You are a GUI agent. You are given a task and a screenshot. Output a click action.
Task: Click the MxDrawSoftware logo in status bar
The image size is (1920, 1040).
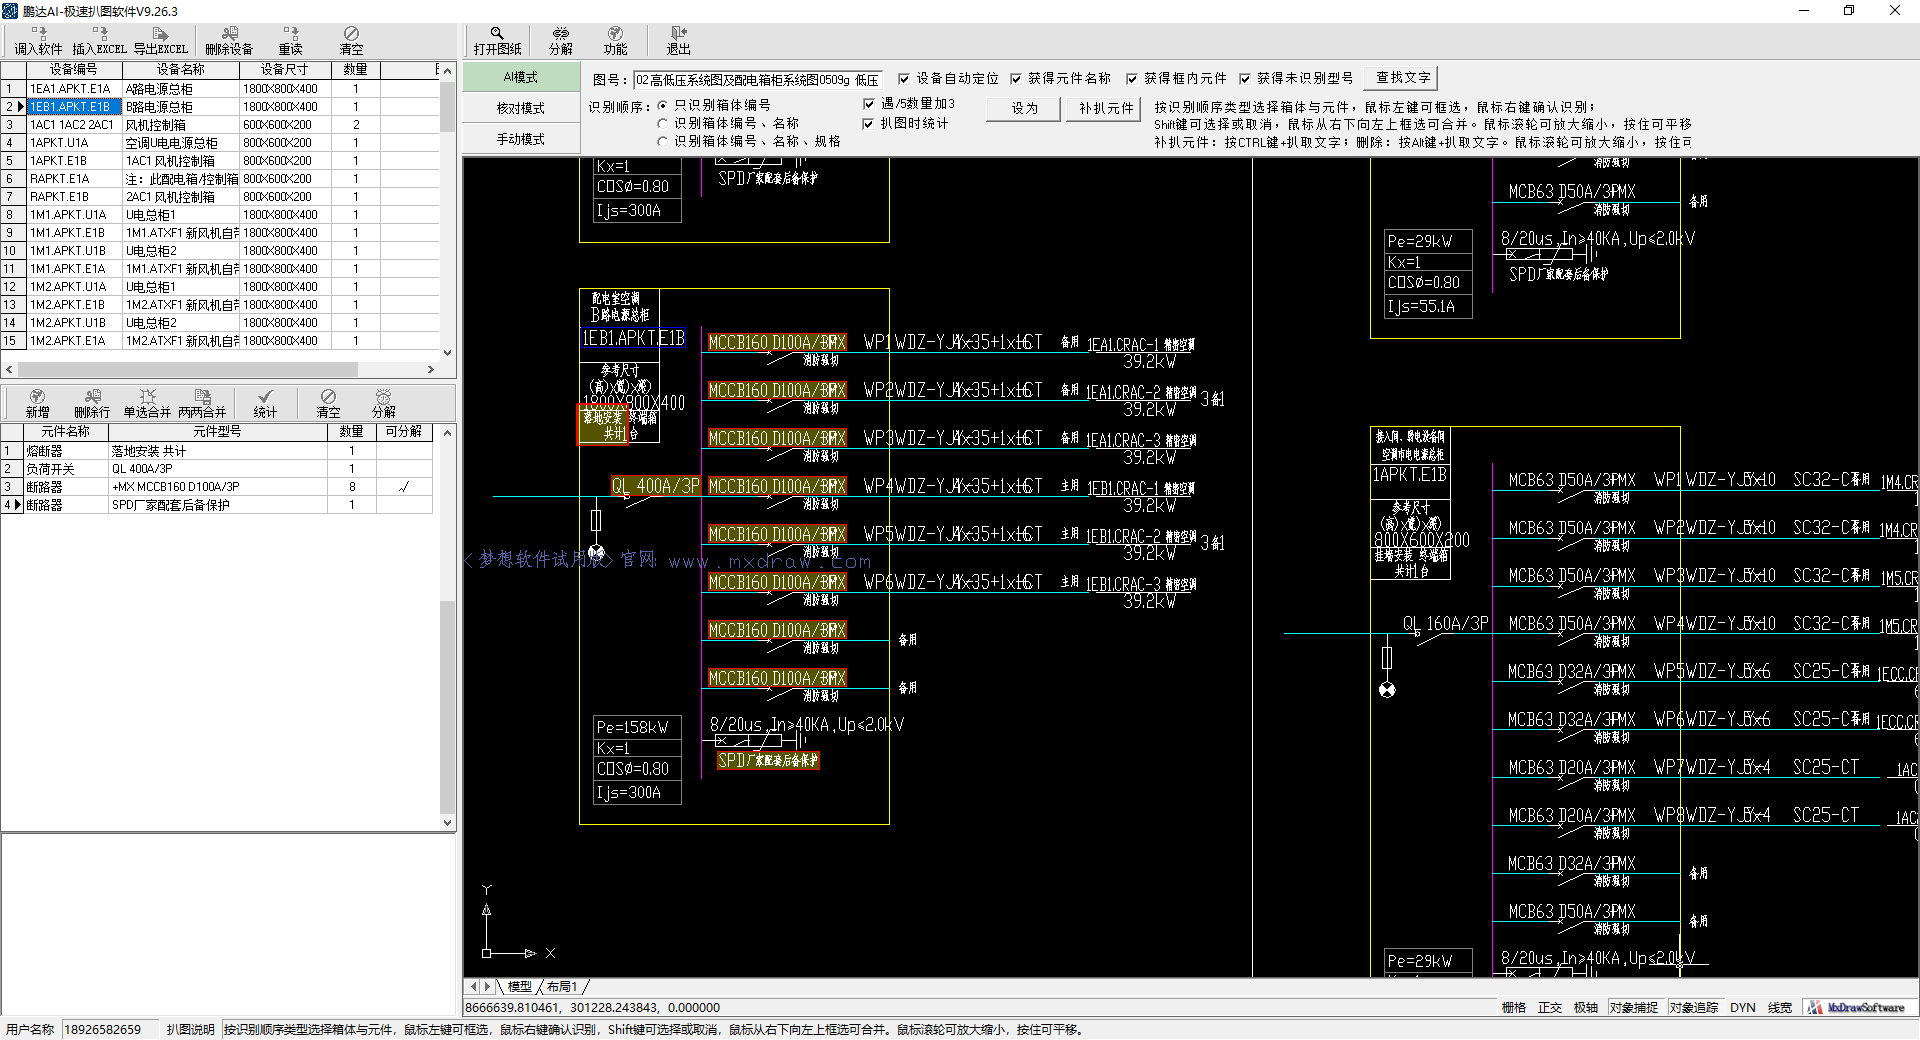coord(1859,1008)
